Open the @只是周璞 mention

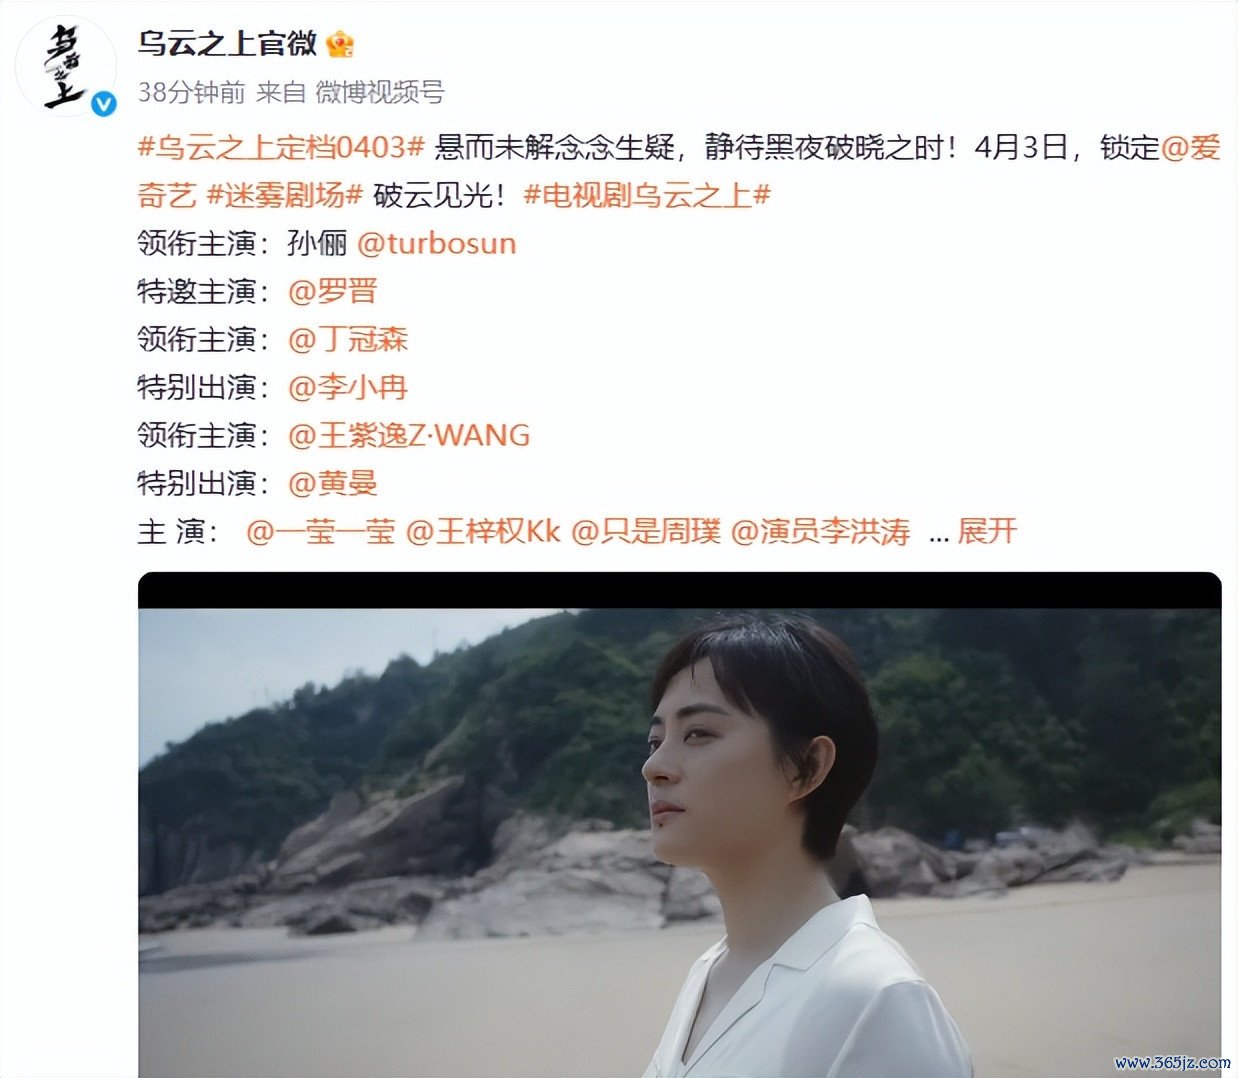coord(646,531)
